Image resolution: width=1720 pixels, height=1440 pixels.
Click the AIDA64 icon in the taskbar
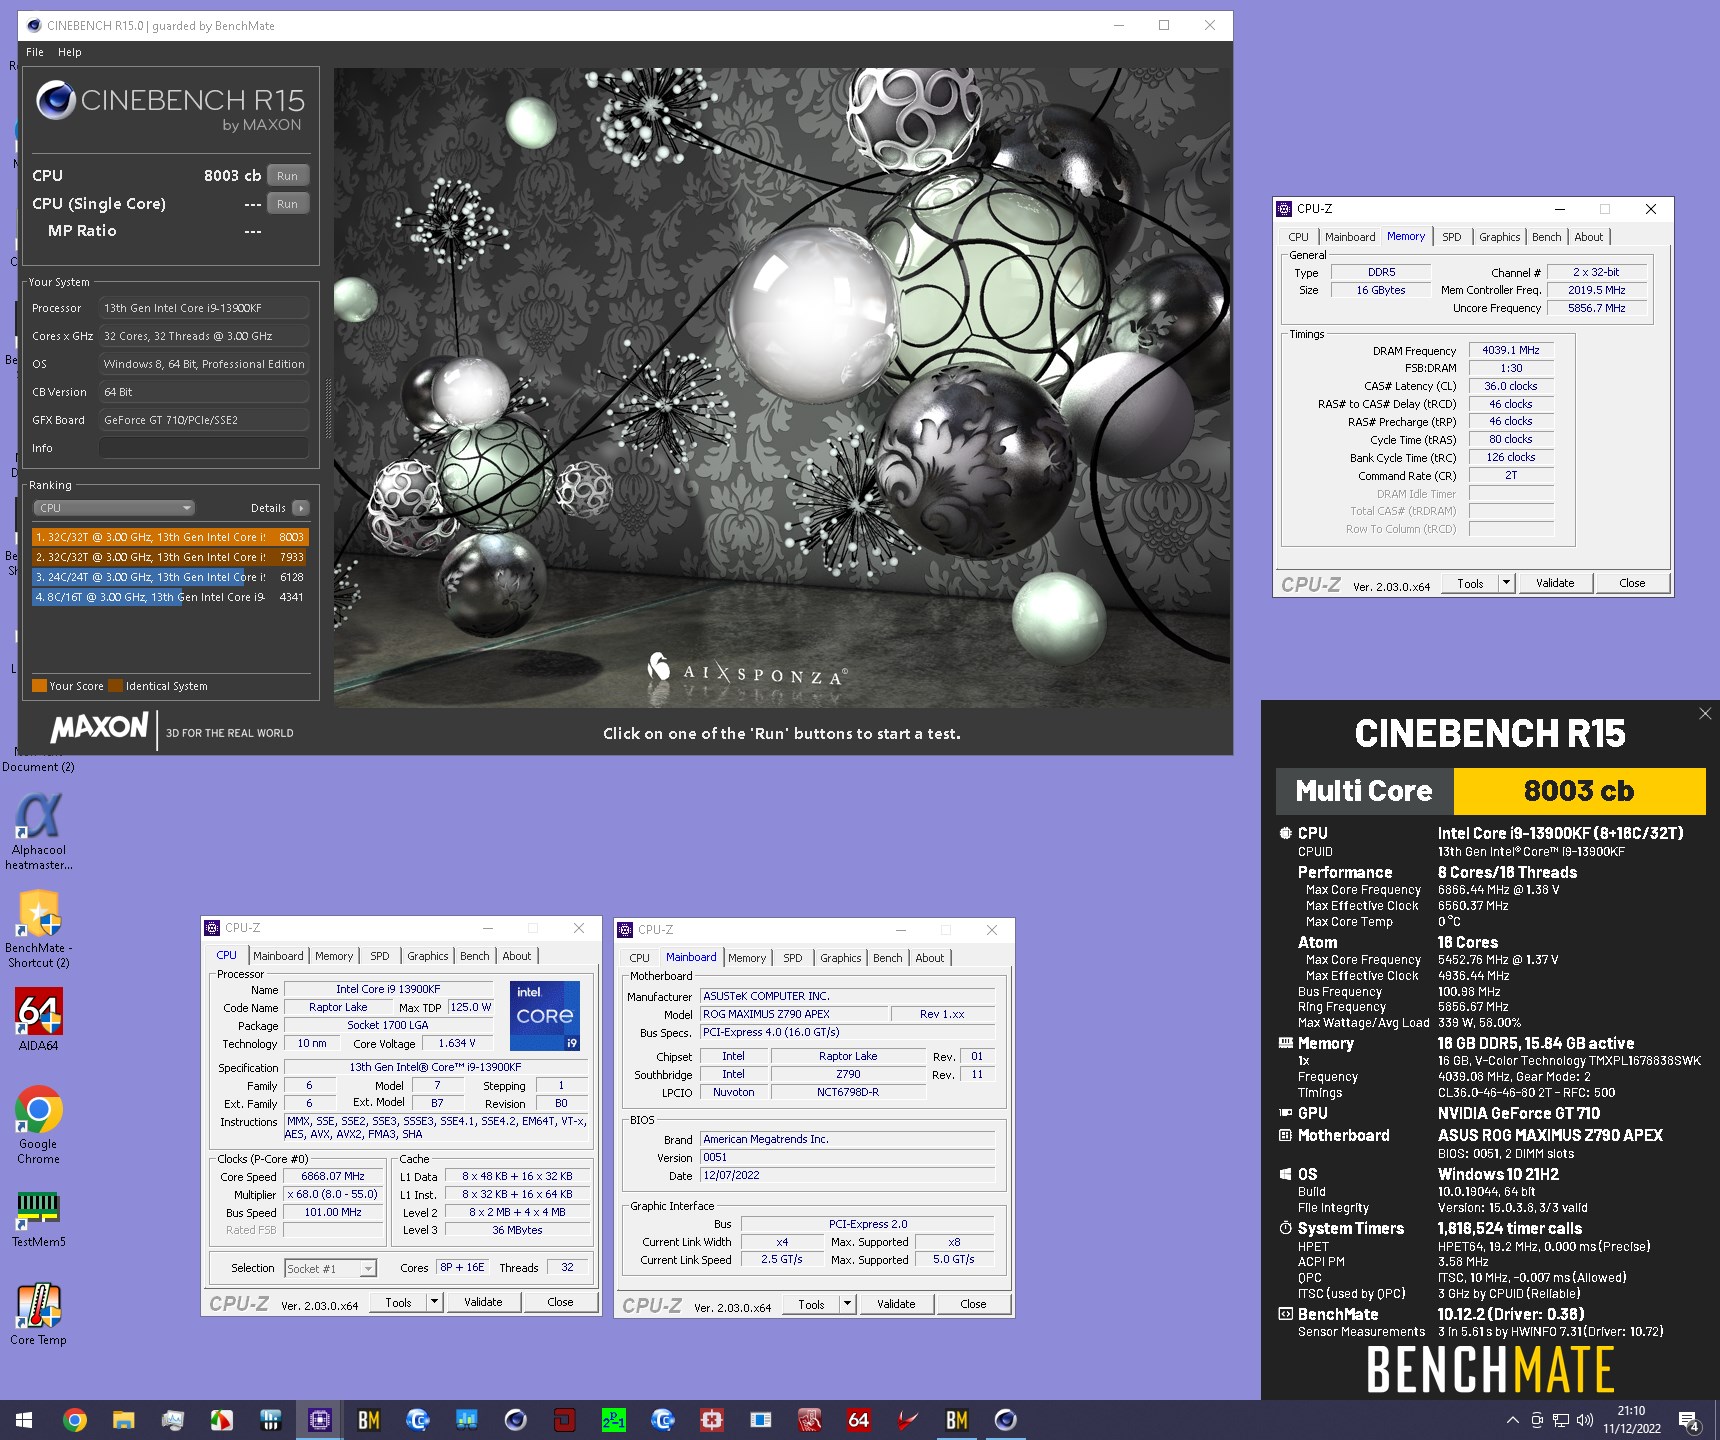pos(858,1420)
